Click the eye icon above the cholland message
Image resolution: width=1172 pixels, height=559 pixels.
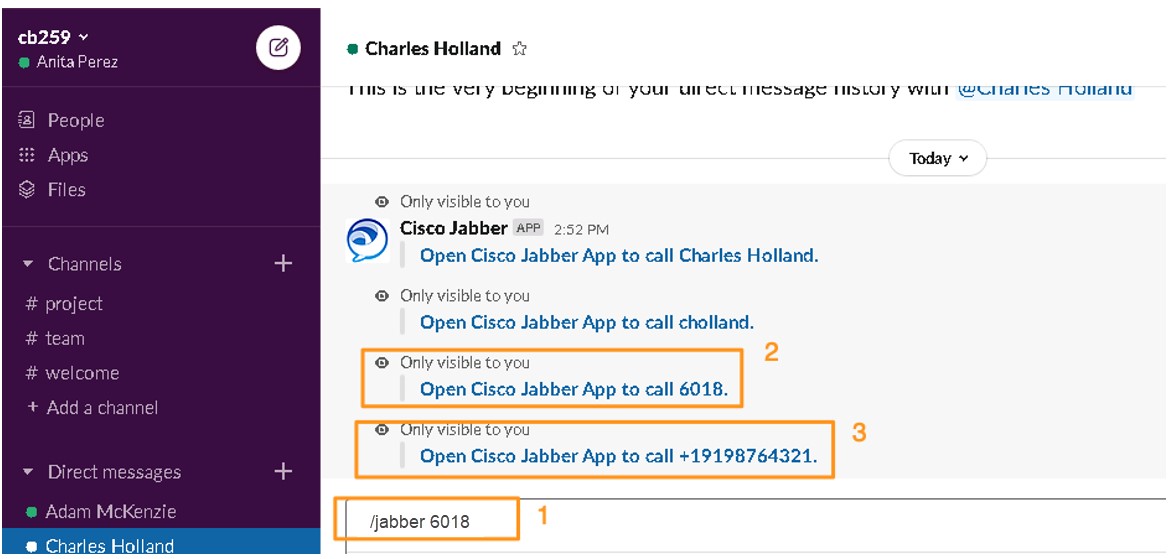coord(382,296)
